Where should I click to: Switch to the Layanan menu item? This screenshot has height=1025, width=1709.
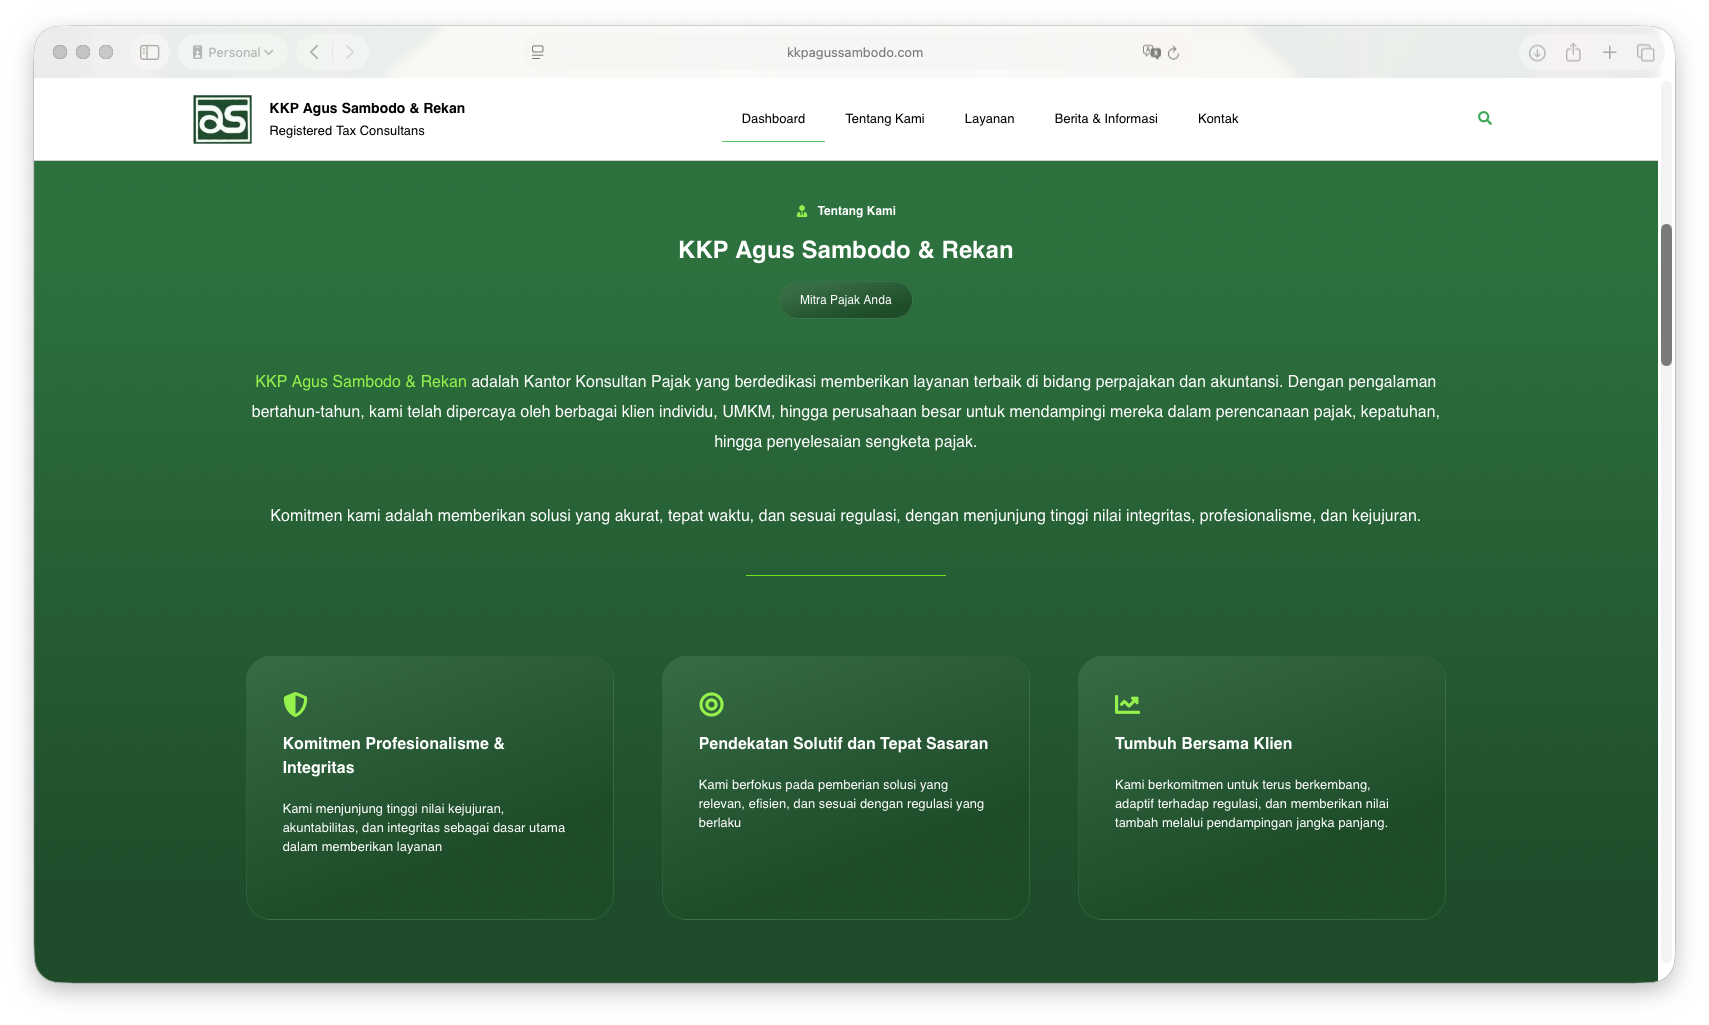click(989, 118)
